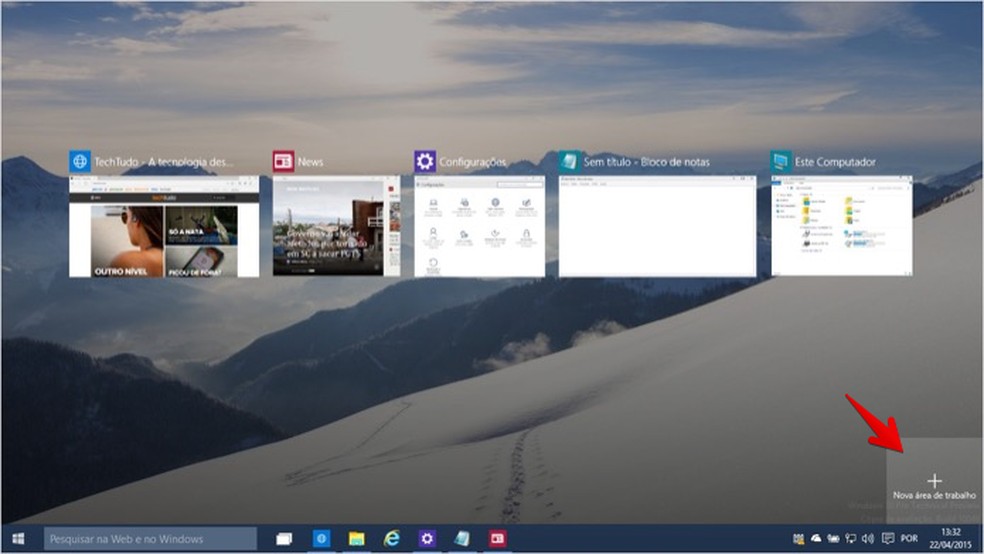Open the action center notifications icon
Screen dimensions: 984x554
point(887,538)
